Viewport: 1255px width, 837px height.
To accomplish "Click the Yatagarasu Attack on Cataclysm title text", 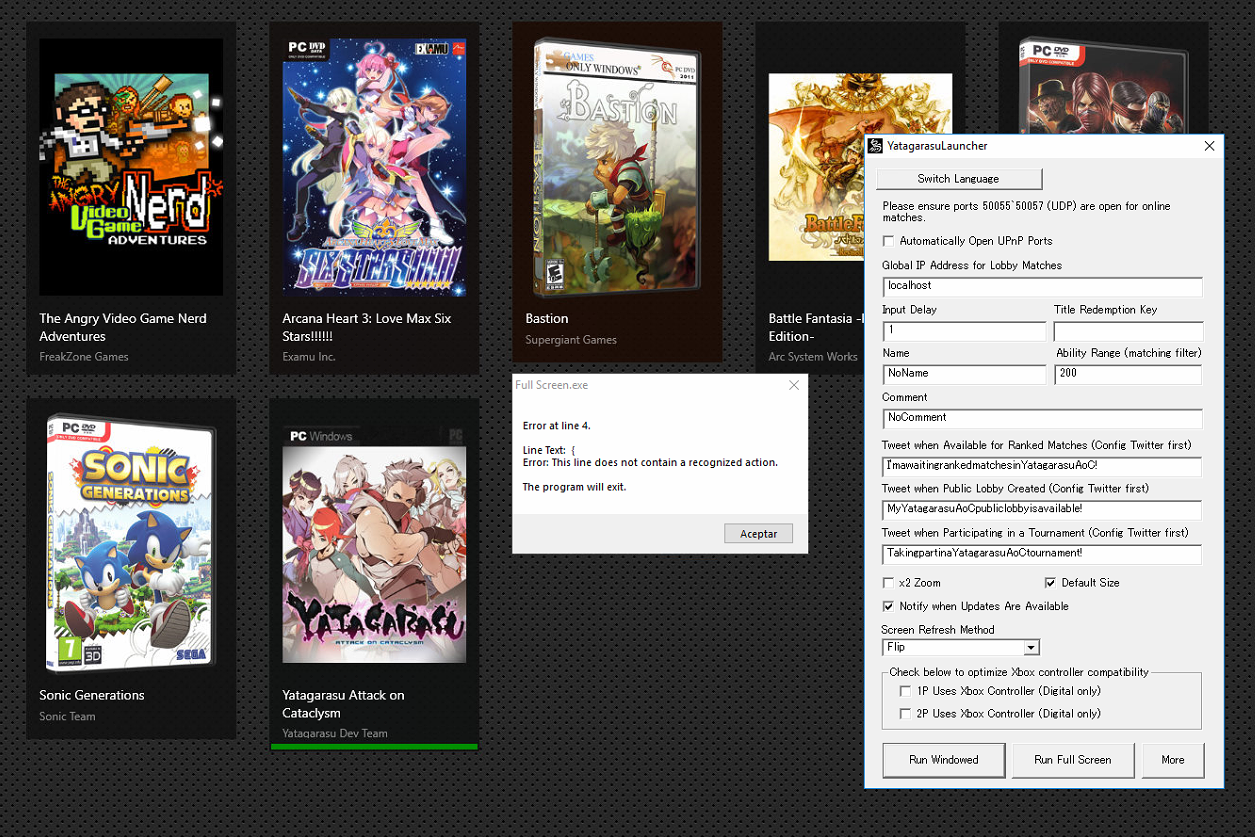I will (343, 705).
